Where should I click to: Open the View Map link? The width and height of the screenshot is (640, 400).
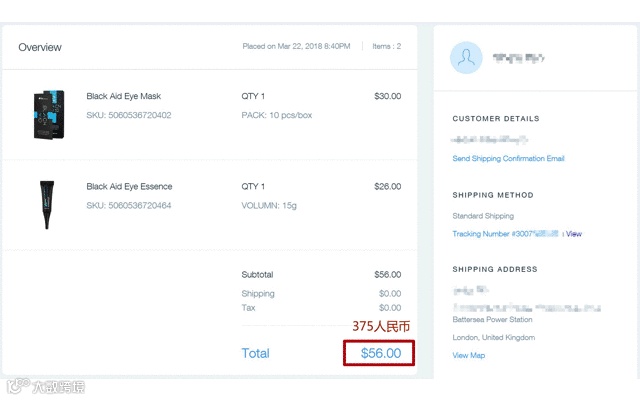click(468, 355)
